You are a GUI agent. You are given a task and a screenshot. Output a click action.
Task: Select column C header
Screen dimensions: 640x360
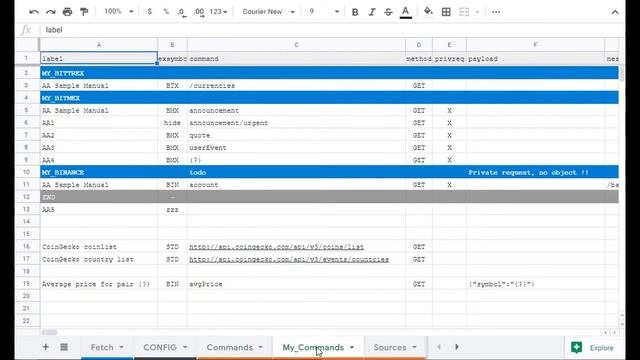(x=296, y=45)
